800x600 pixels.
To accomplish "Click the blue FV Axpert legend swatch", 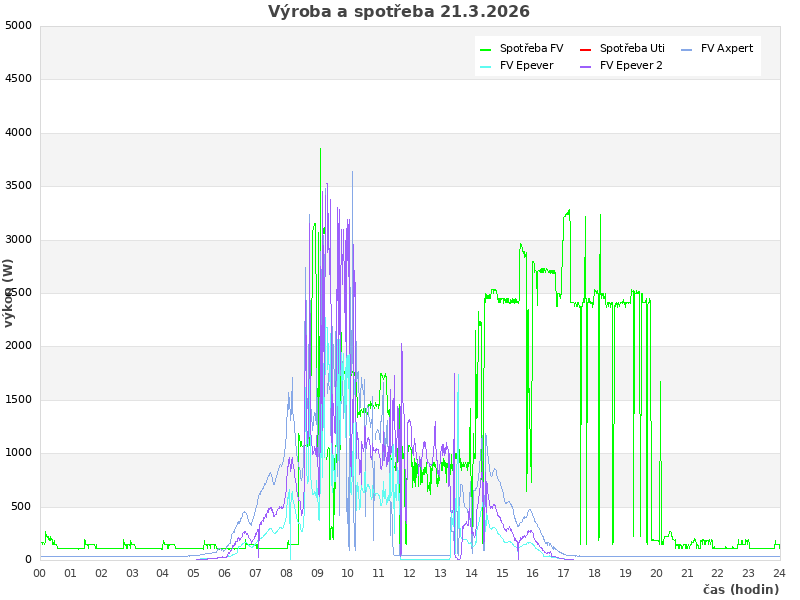I will (687, 49).
